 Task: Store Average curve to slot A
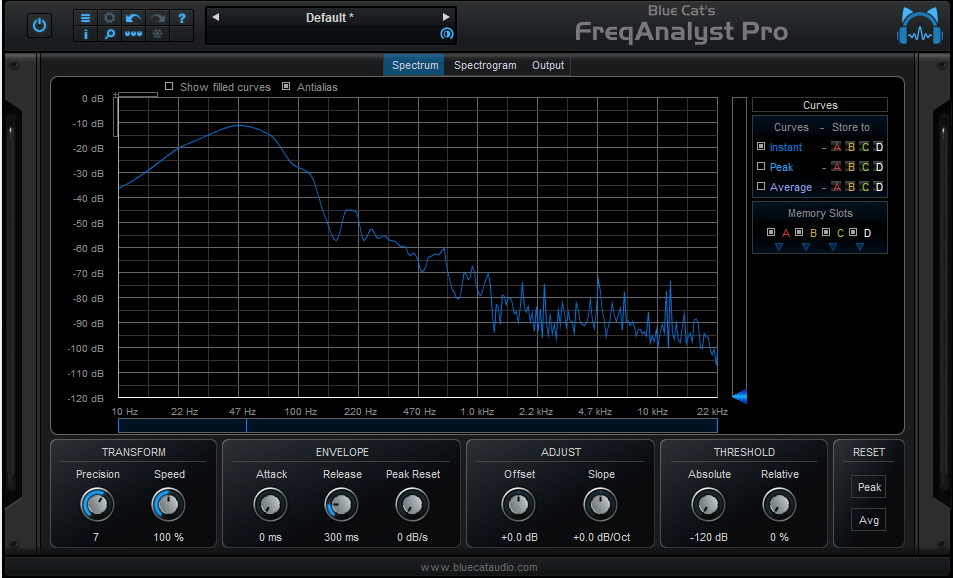point(836,187)
